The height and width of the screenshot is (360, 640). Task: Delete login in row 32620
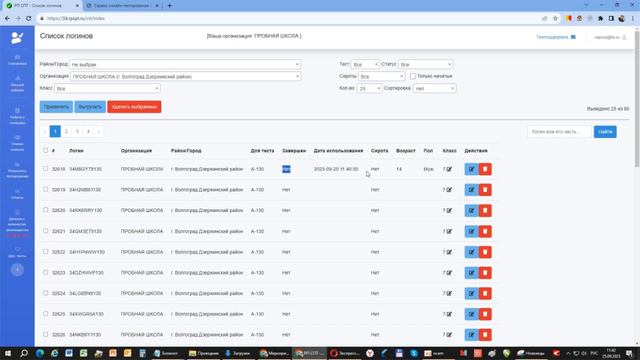[x=485, y=211]
